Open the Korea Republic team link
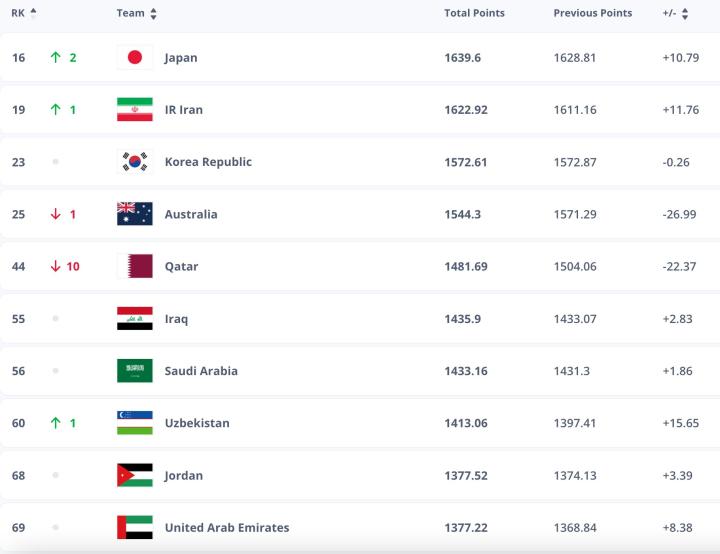The width and height of the screenshot is (720, 554). [x=208, y=162]
